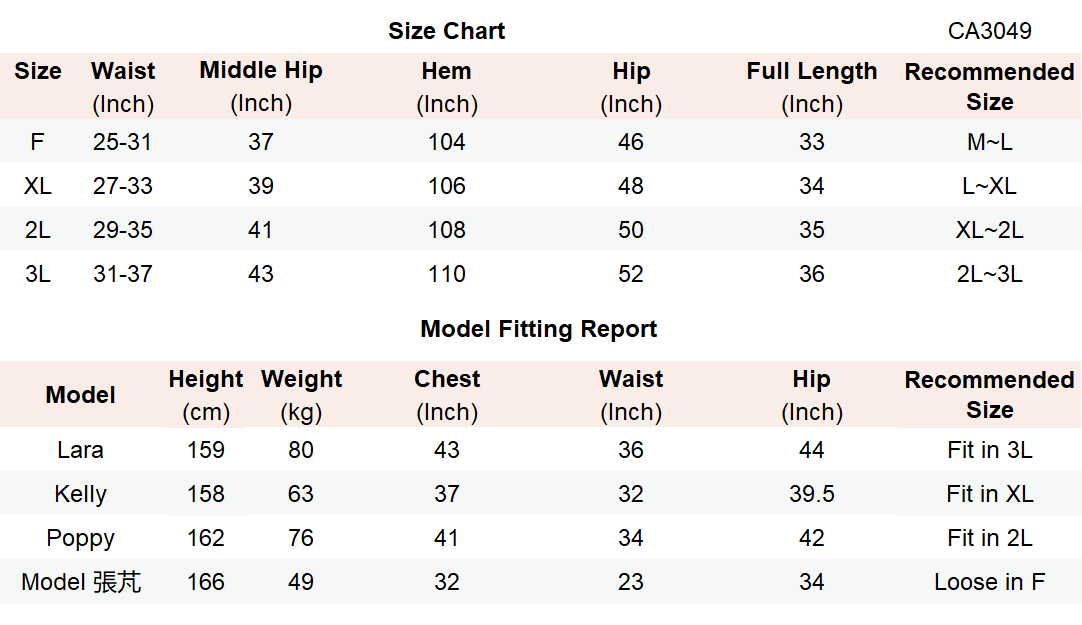This screenshot has height=625, width=1082.
Task: Click model name Kelly
Action: (80, 494)
